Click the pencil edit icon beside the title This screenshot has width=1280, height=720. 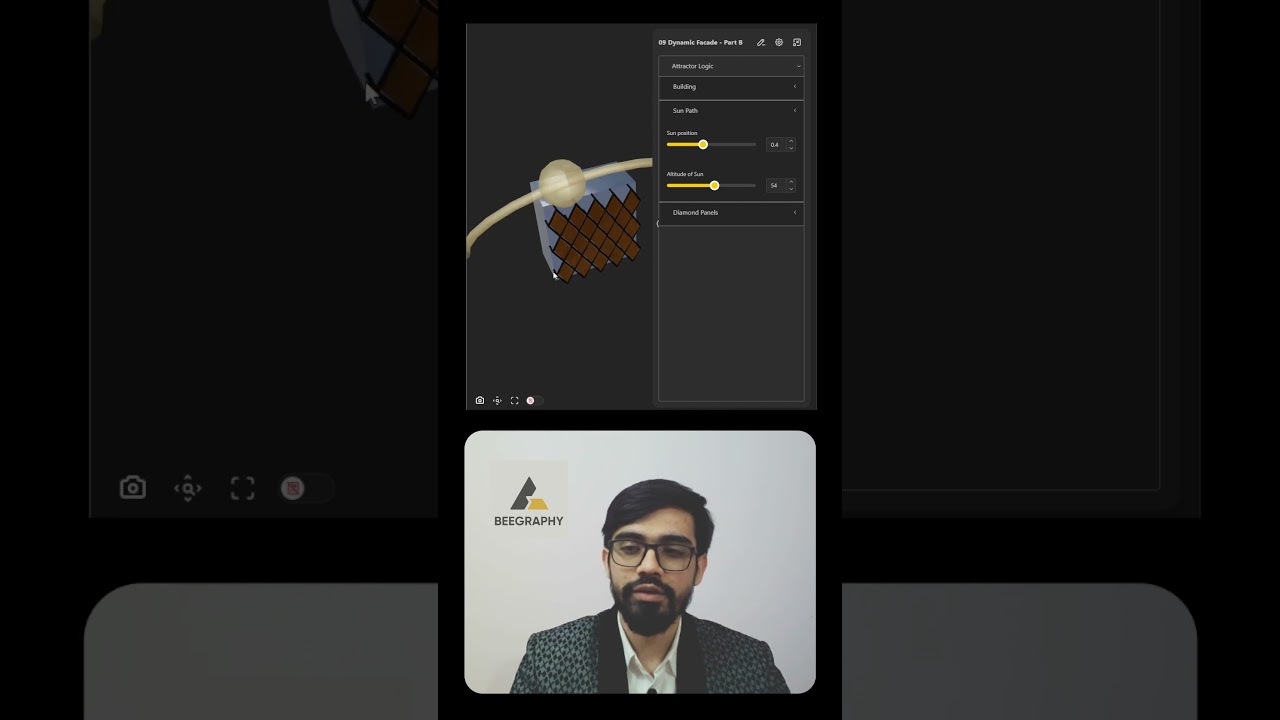tap(761, 43)
